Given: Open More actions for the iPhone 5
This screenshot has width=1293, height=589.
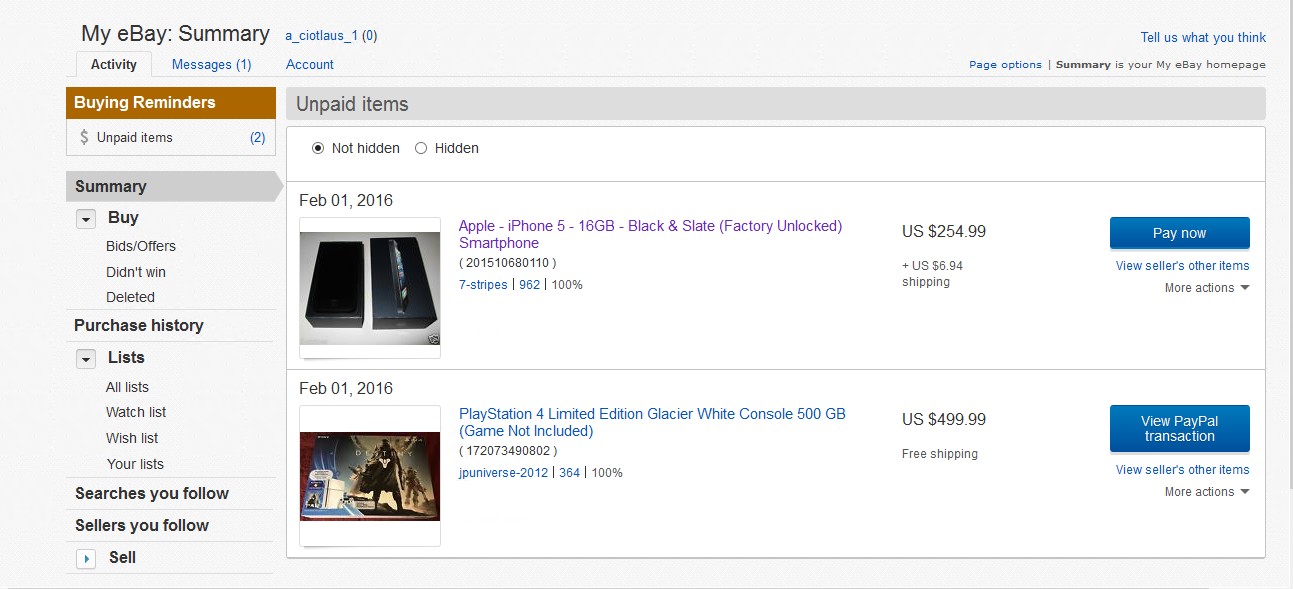Looking at the screenshot, I should tap(1207, 288).
